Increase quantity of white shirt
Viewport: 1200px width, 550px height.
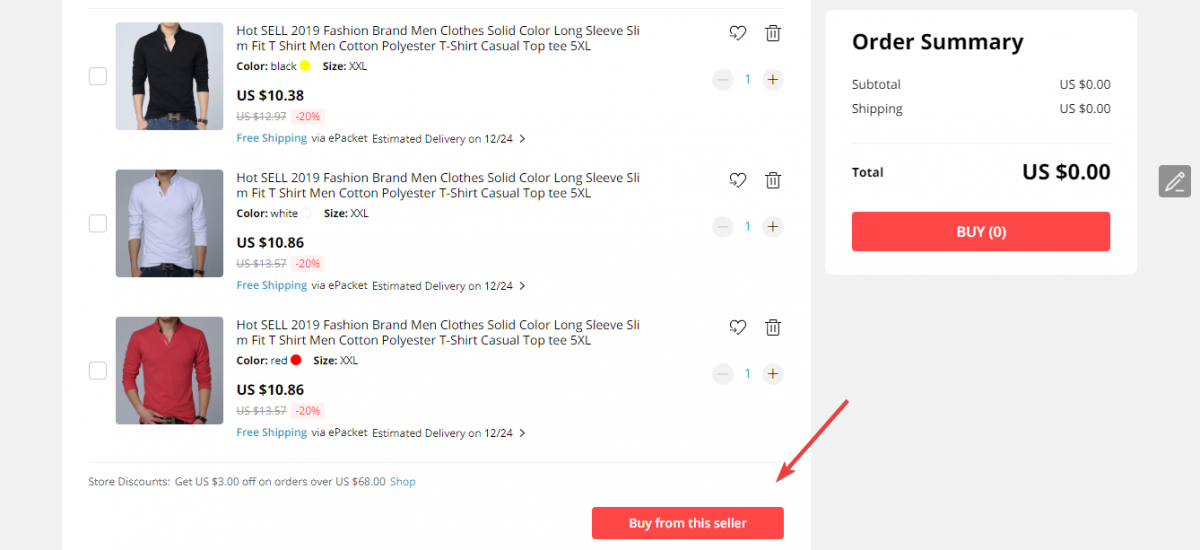click(x=773, y=227)
